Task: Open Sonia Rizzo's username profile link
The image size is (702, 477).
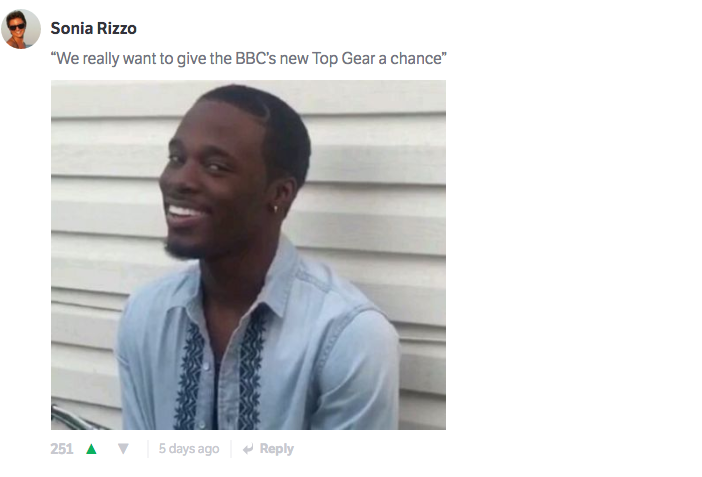Action: coord(94,28)
